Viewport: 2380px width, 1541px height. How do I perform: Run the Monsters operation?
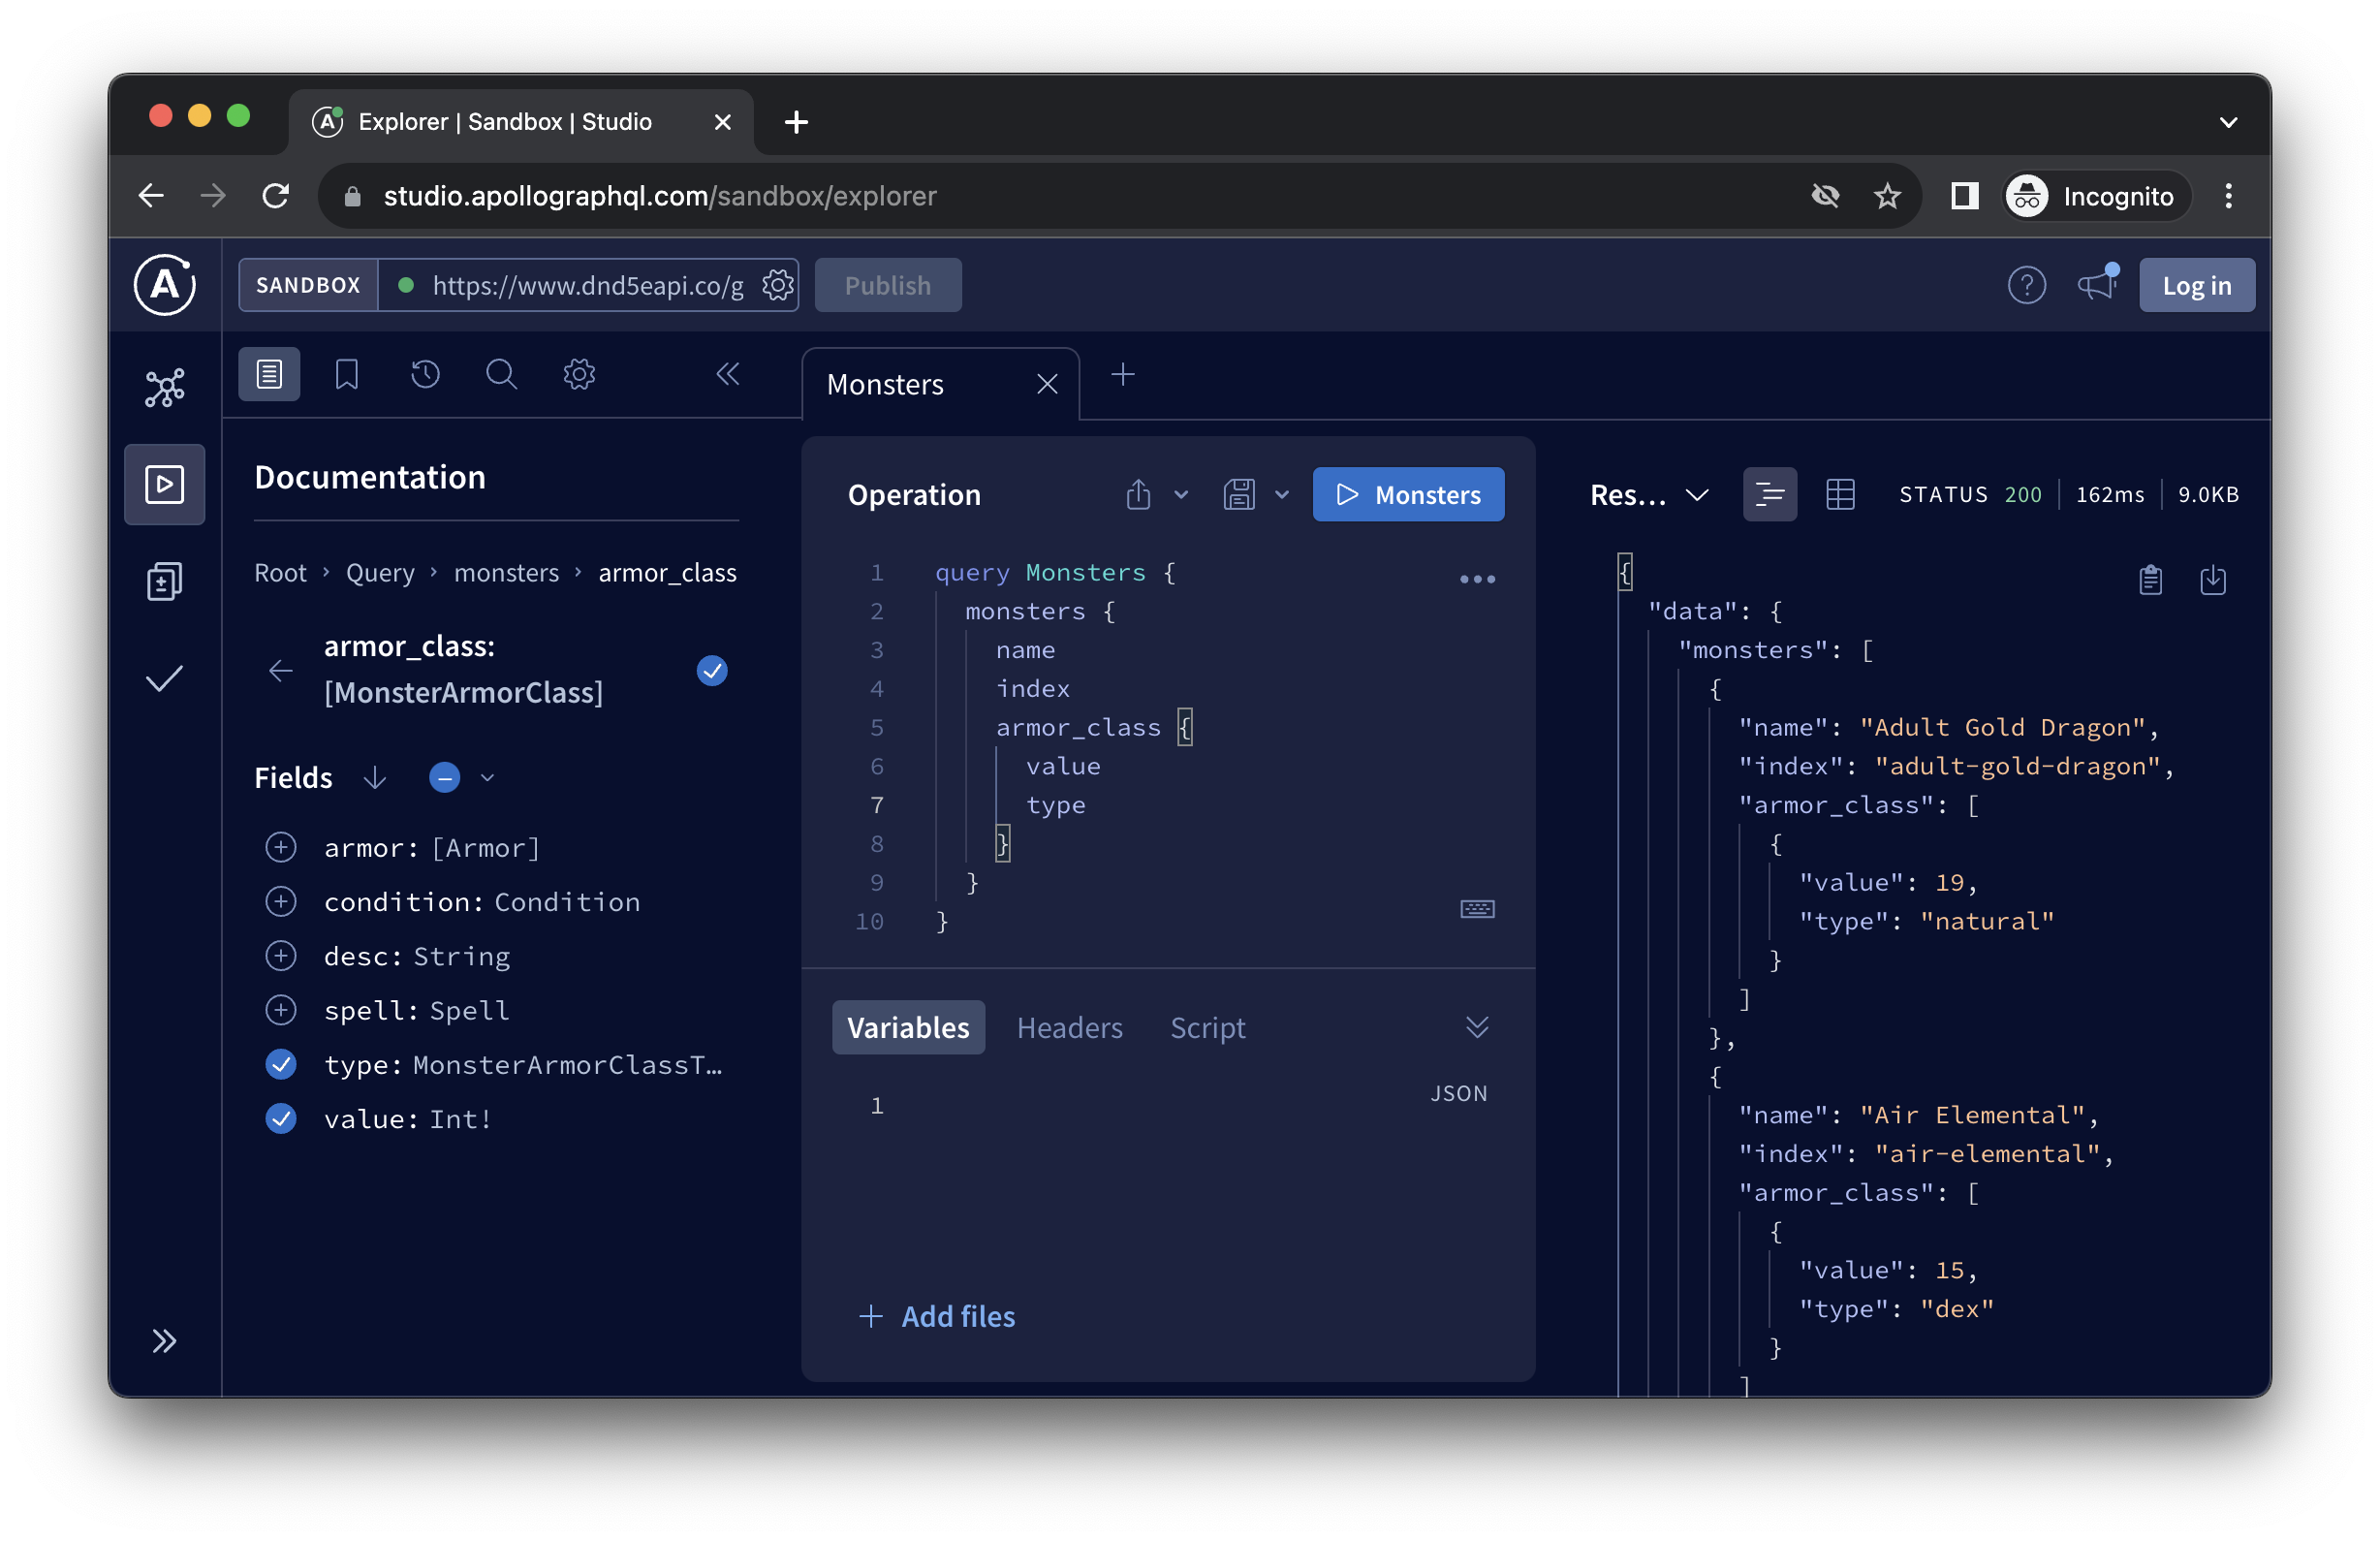click(x=1408, y=495)
